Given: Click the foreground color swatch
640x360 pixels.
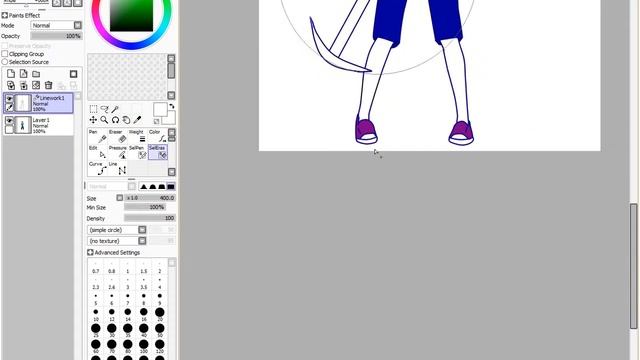Looking at the screenshot, I should (160, 109).
